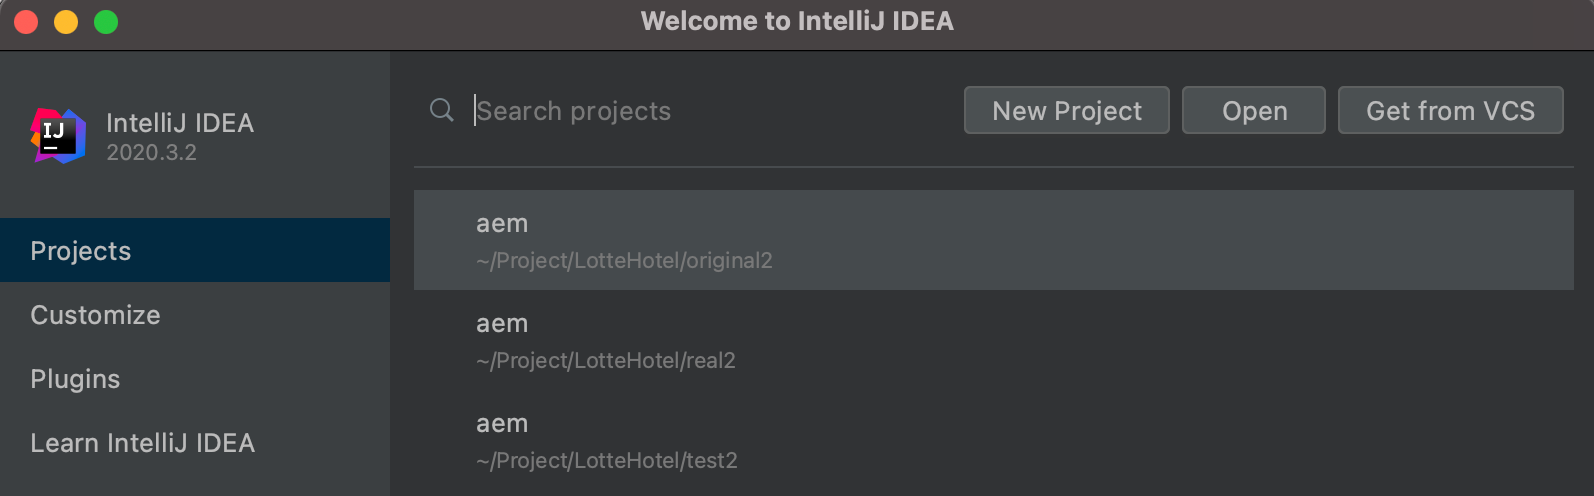Click the New Project button
Image resolution: width=1594 pixels, height=496 pixels.
click(1066, 111)
